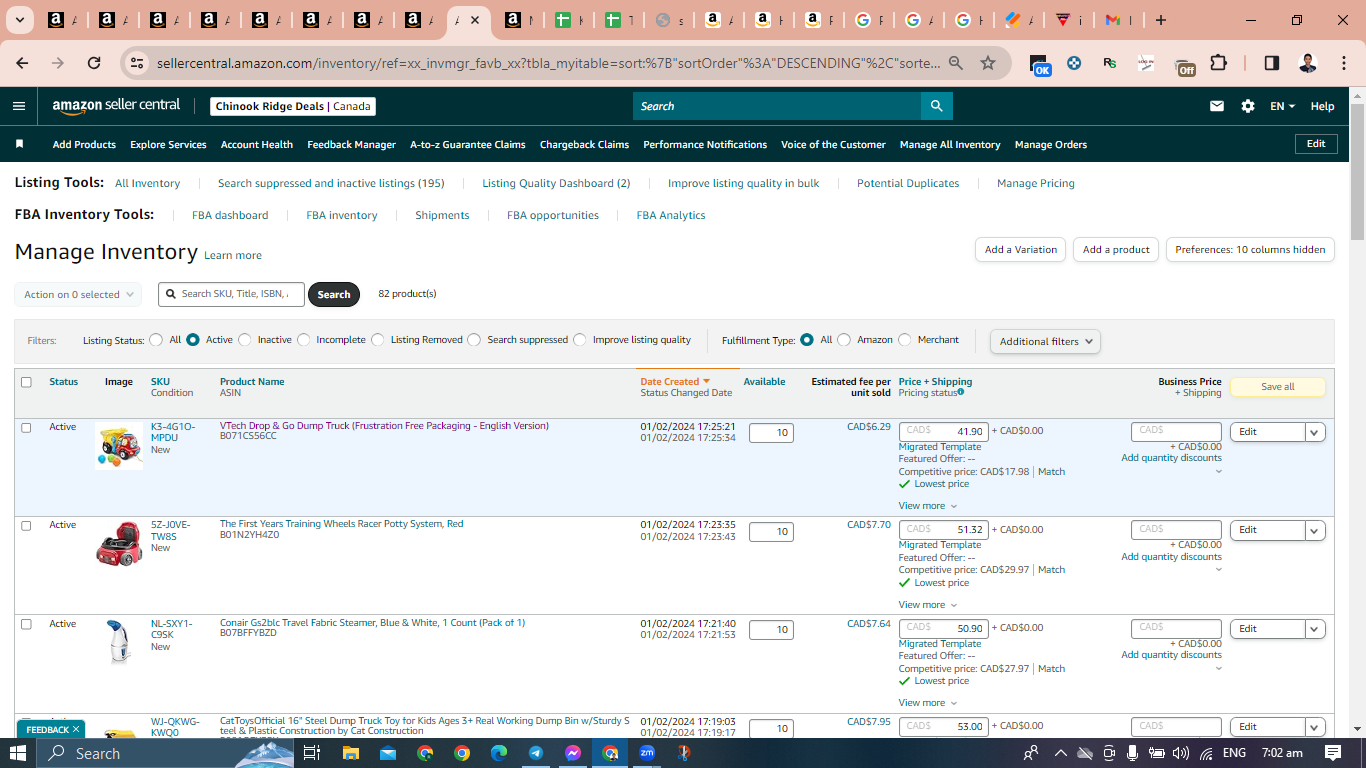The height and width of the screenshot is (768, 1366).
Task: Open the Edit dropdown arrow for Conair Fabric Steamer
Action: [x=1315, y=629]
